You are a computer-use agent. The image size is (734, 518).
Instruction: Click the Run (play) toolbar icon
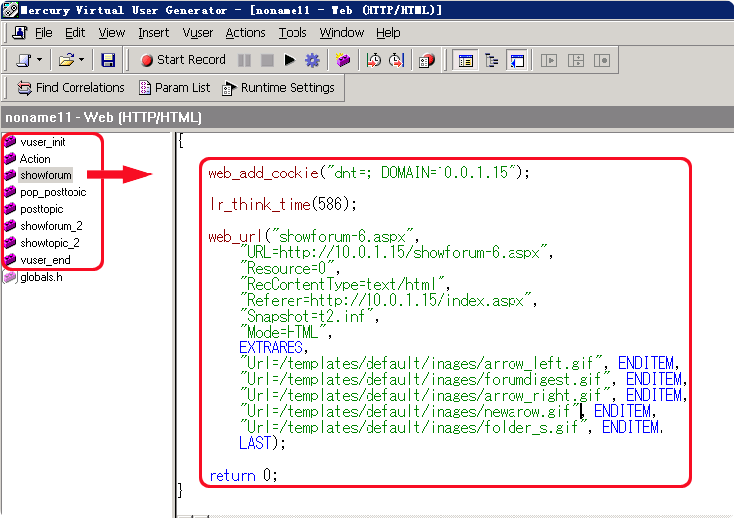click(290, 60)
